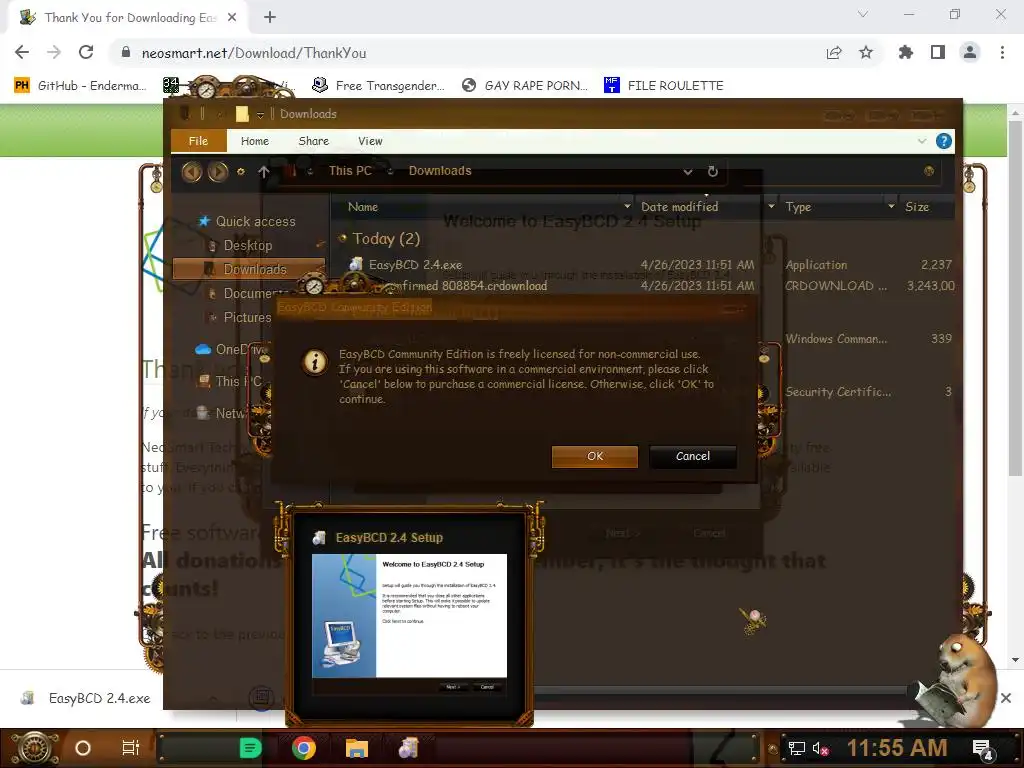1024x768 pixels.
Task: Refresh the Downloads folder view
Action: click(x=712, y=171)
